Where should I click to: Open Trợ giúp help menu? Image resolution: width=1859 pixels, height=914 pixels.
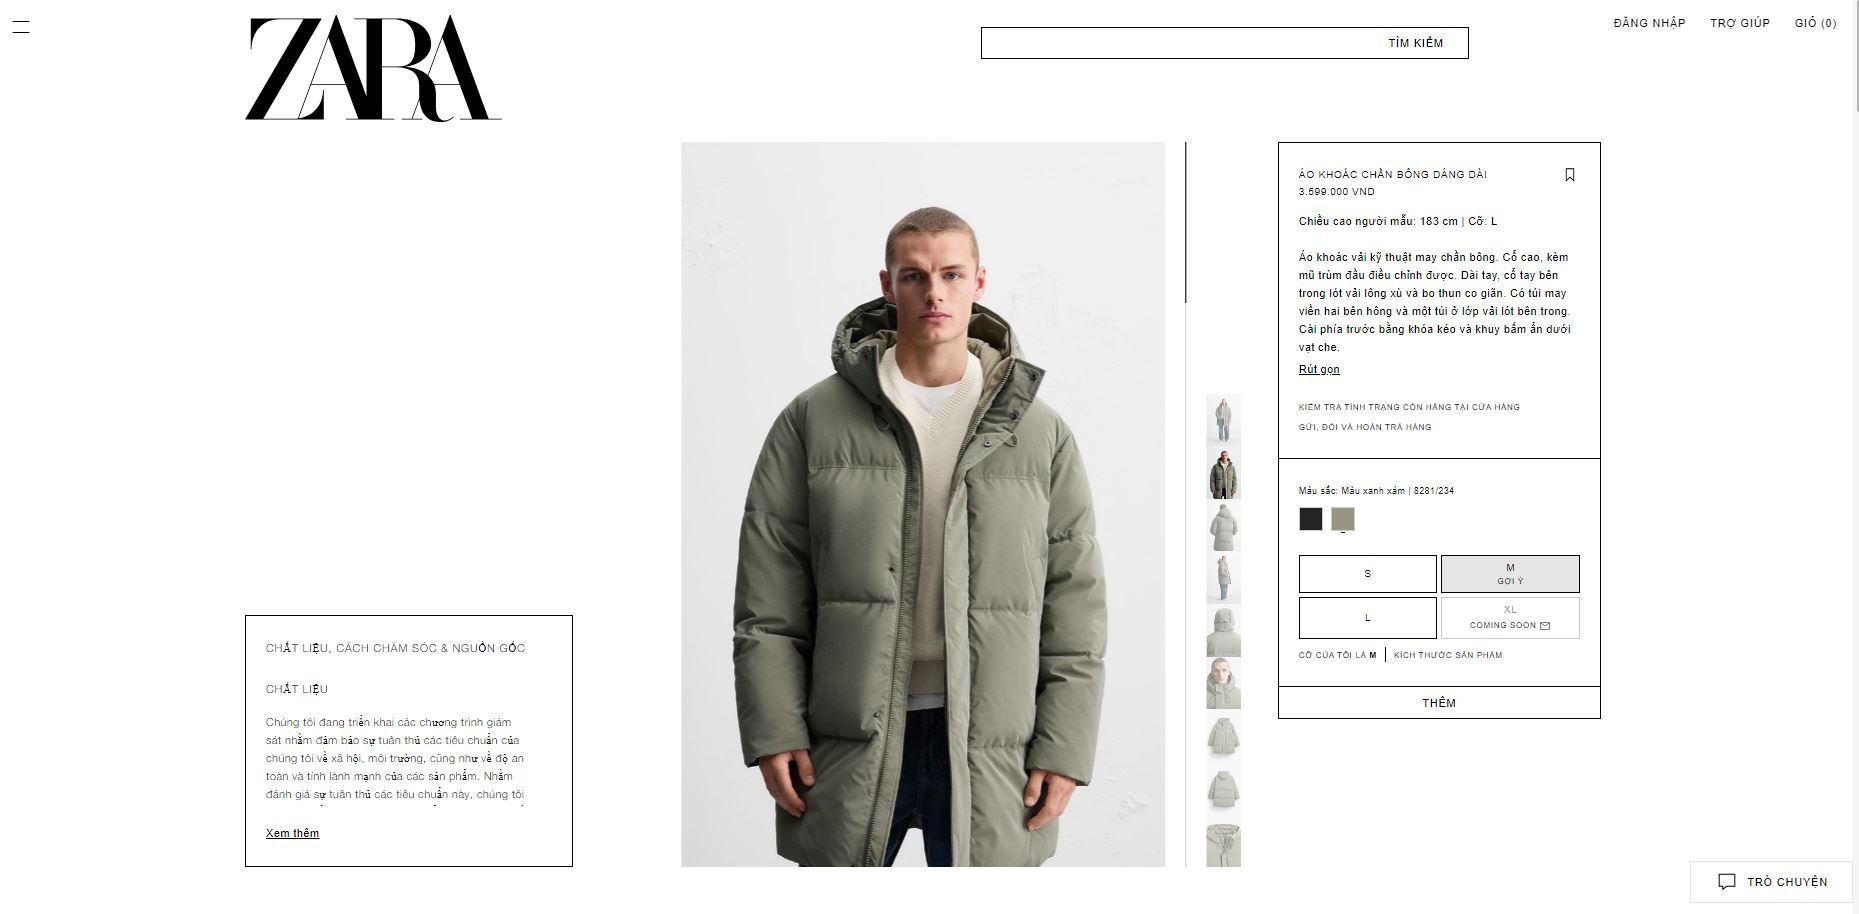1740,23
